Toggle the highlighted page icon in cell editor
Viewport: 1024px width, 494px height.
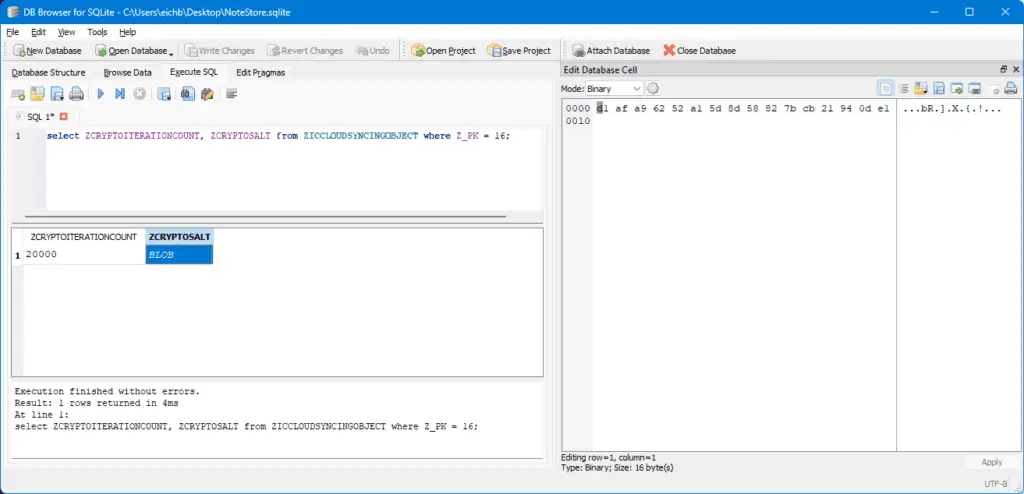coord(886,88)
